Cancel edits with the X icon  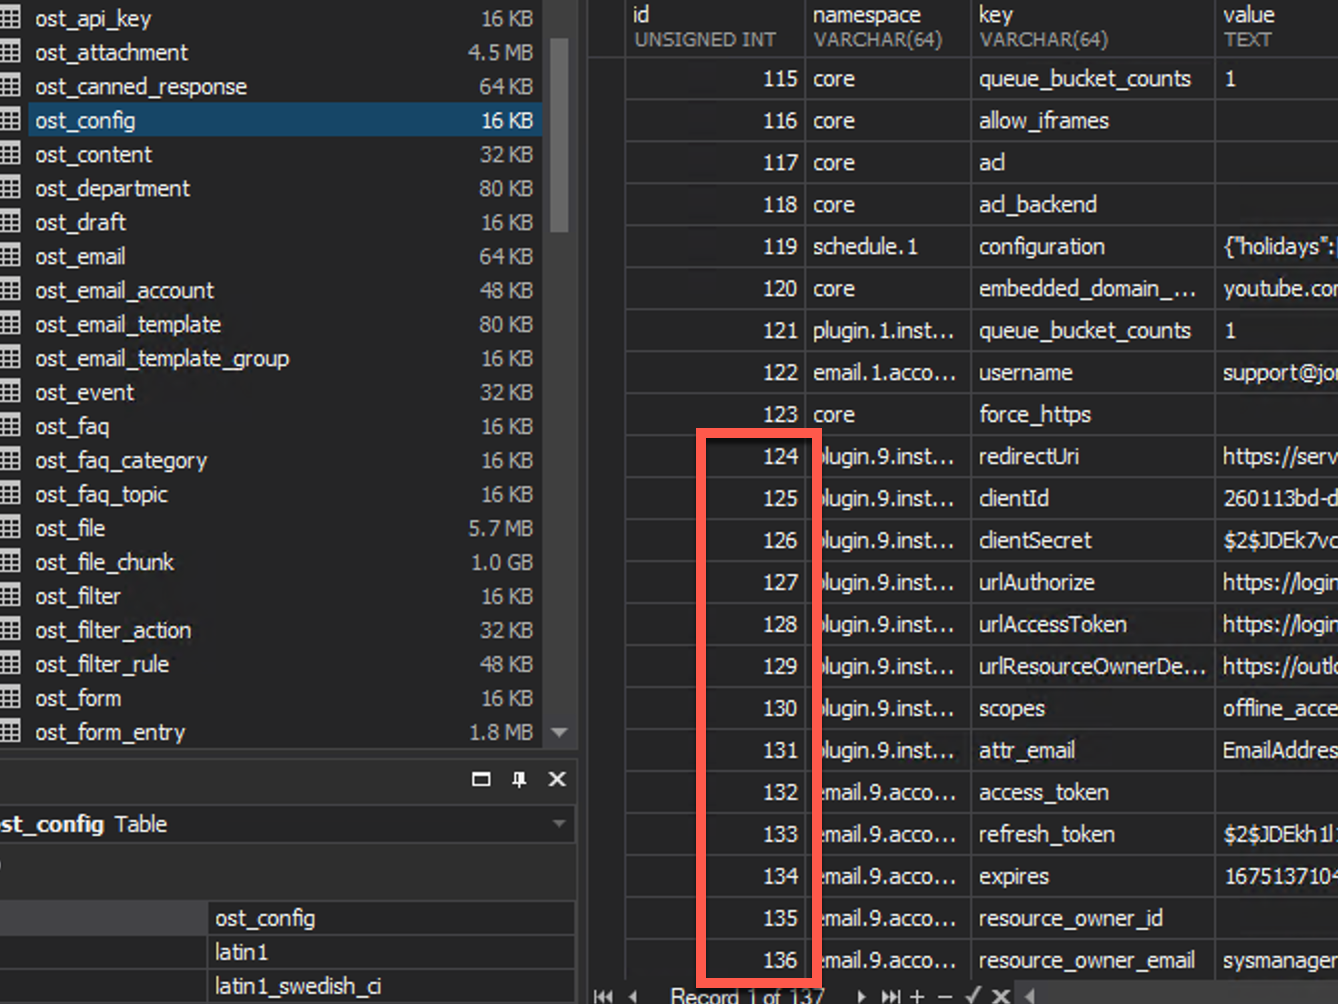point(1000,996)
